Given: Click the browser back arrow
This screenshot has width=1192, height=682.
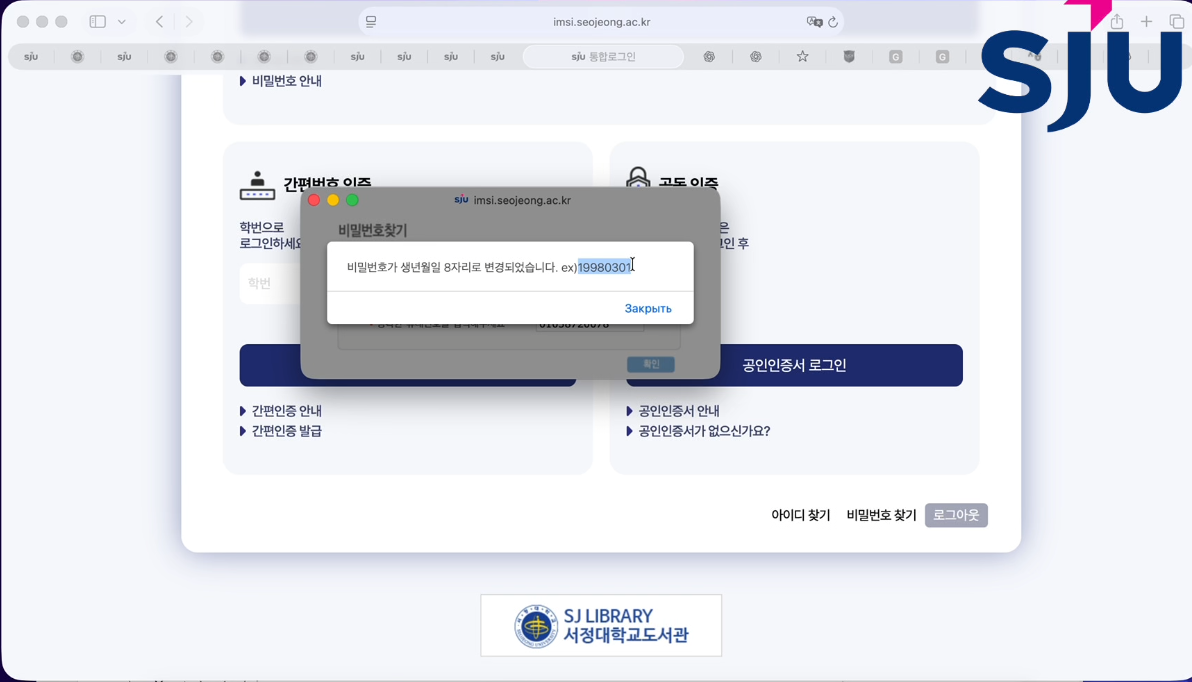Looking at the screenshot, I should [x=160, y=21].
